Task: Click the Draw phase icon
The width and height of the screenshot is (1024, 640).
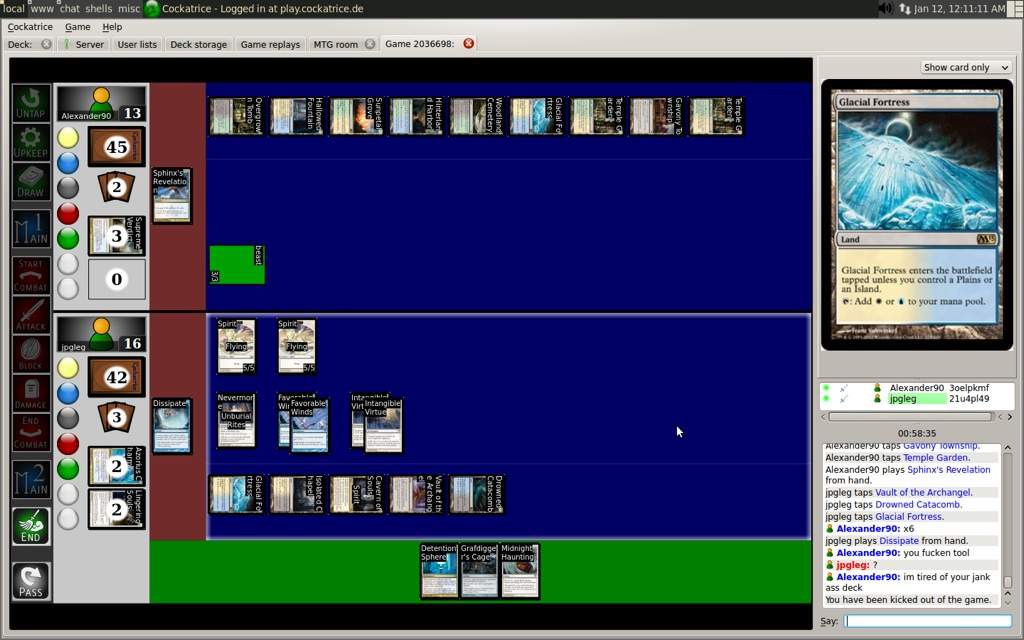Action: (x=31, y=182)
